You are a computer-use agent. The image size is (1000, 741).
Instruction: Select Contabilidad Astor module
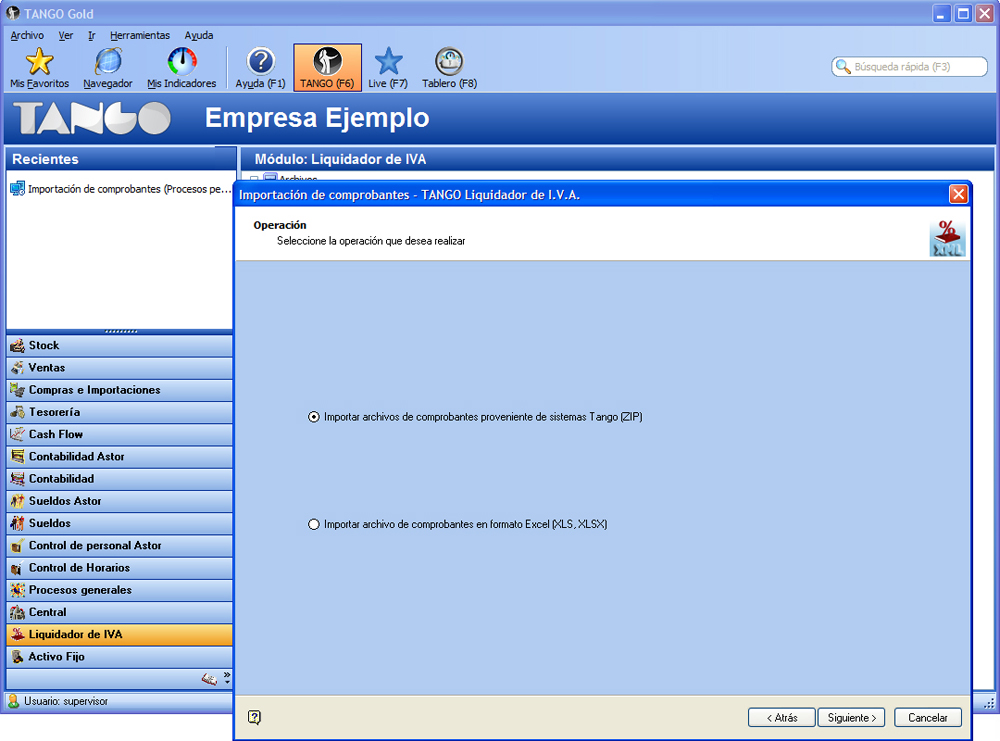[119, 457]
